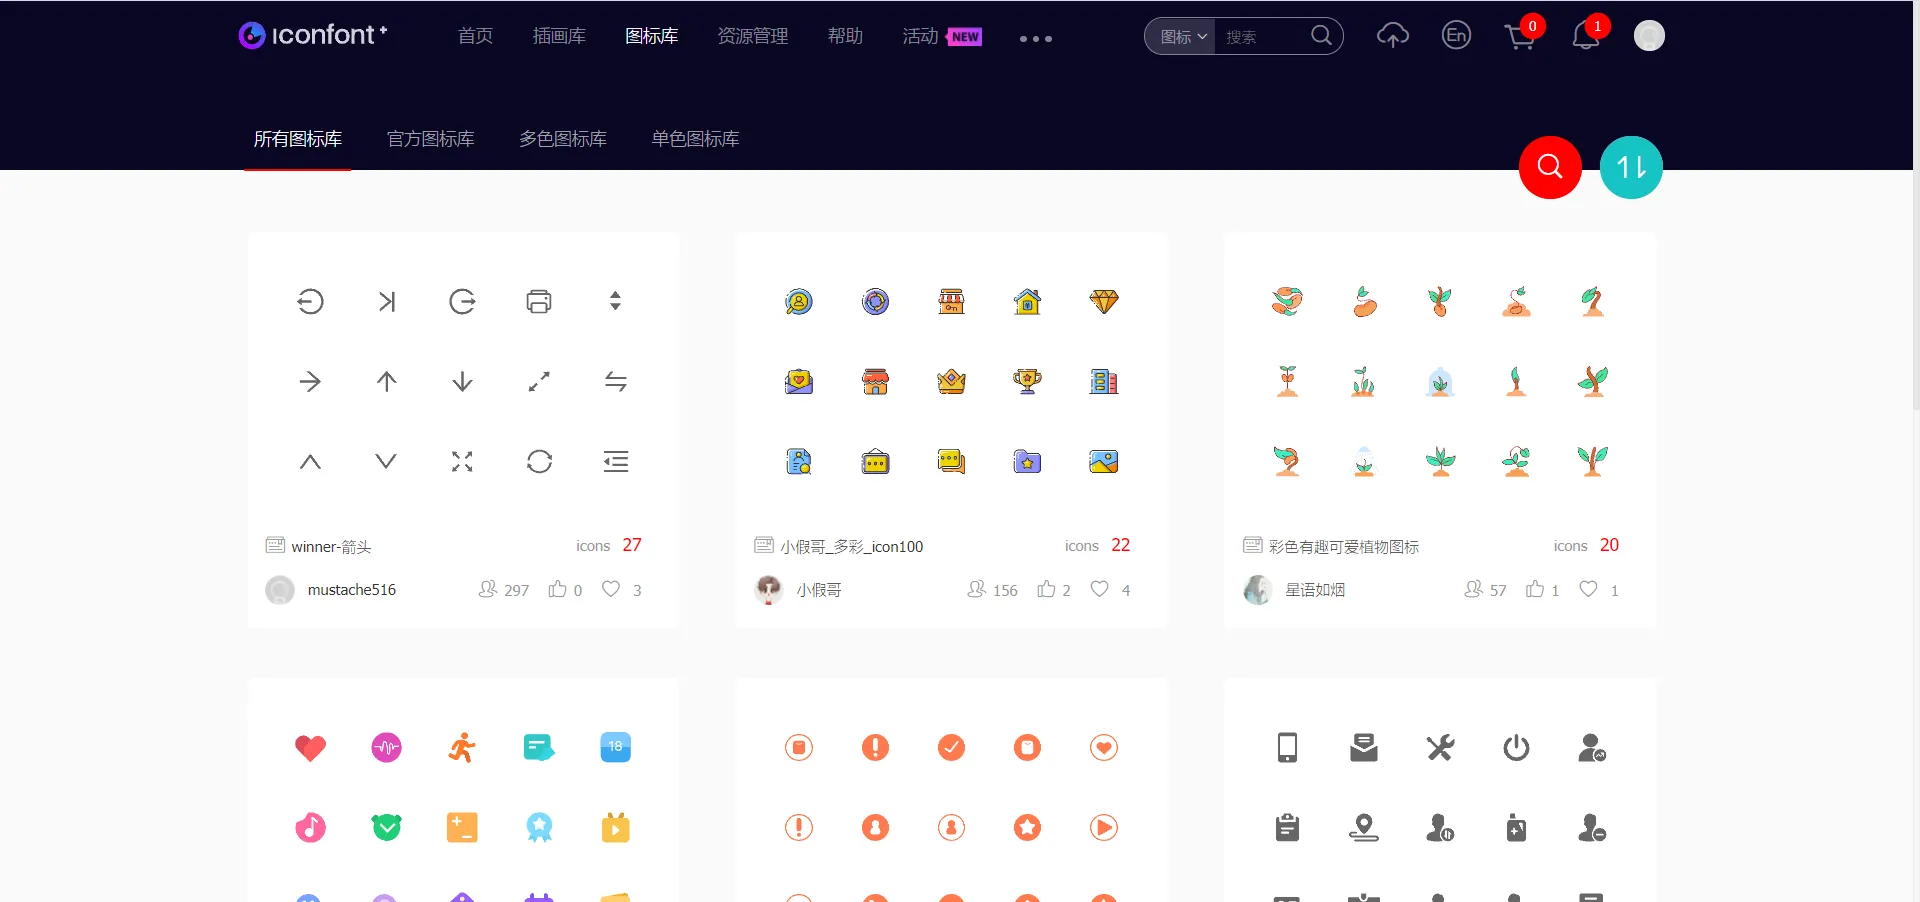Screen dimensions: 1920x902
Task: Open the notifications bell
Action: [1585, 37]
